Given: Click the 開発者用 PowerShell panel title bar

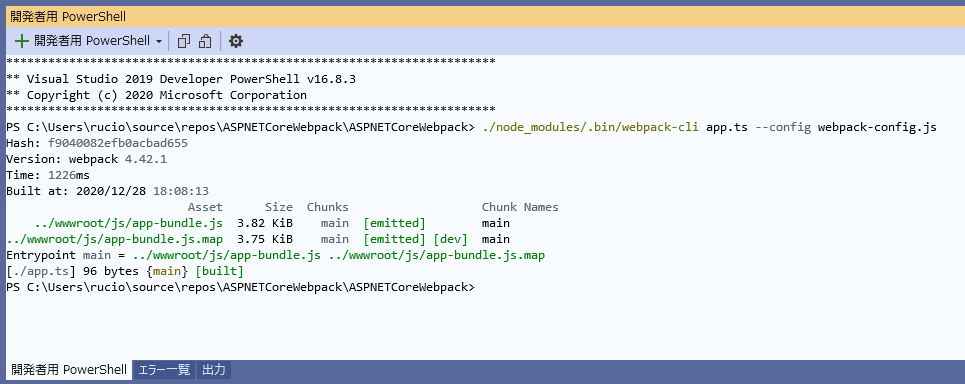Looking at the screenshot, I should (x=482, y=17).
